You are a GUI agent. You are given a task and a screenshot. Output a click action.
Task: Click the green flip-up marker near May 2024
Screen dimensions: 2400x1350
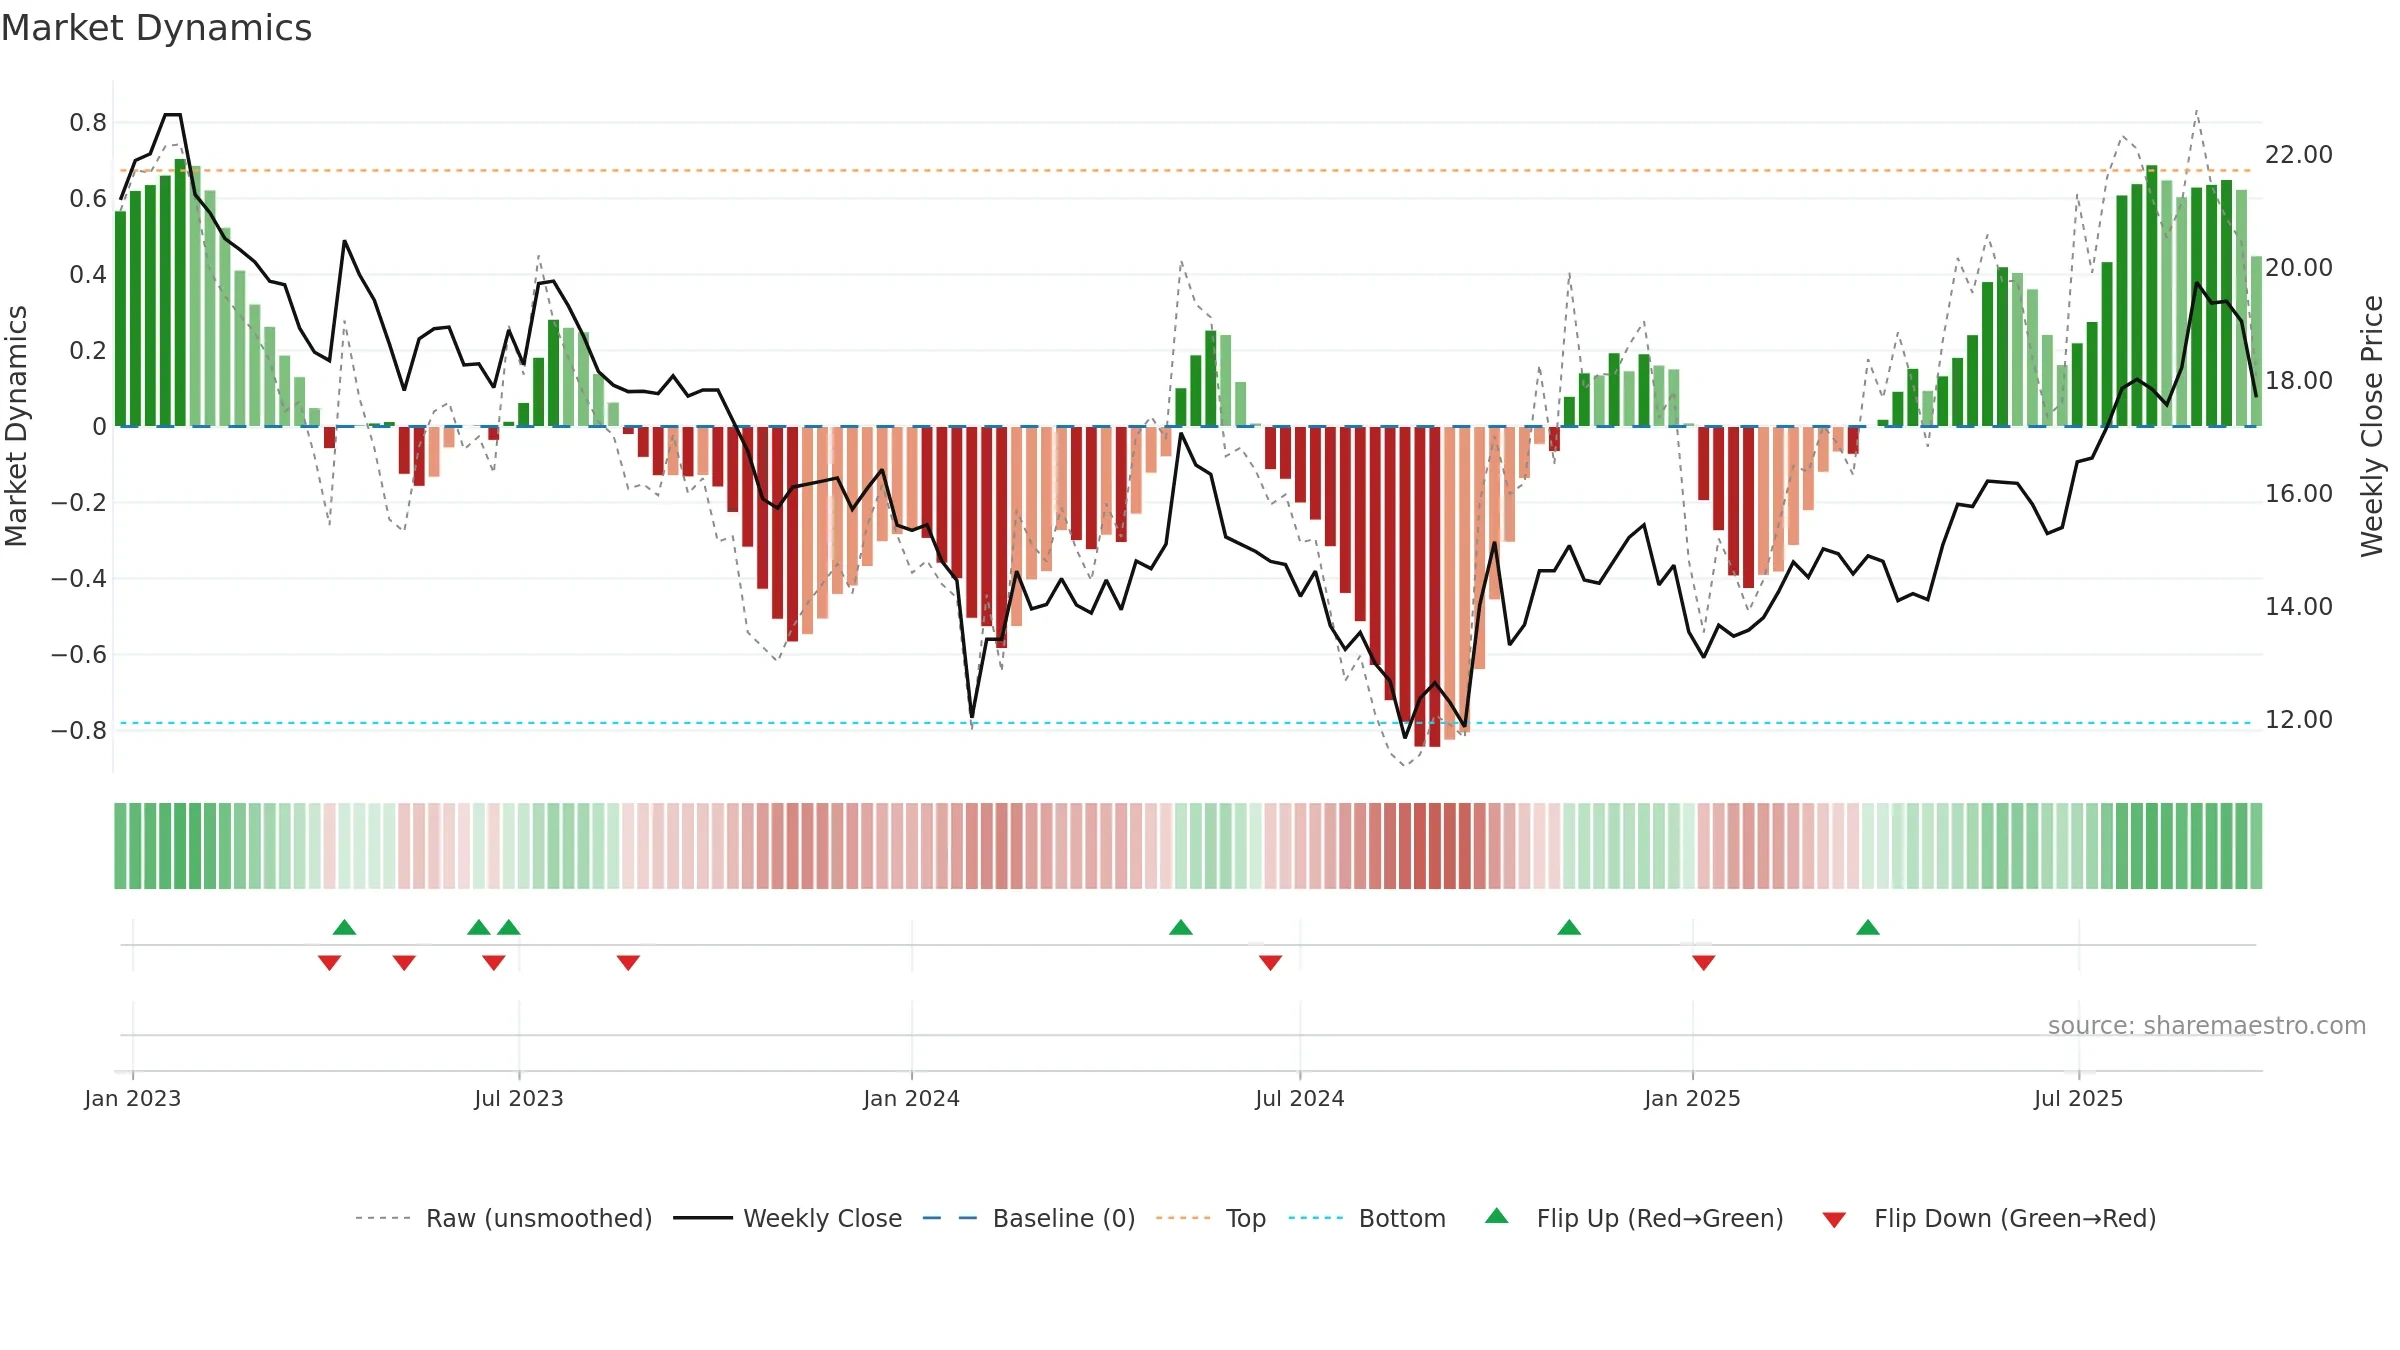1181,927
